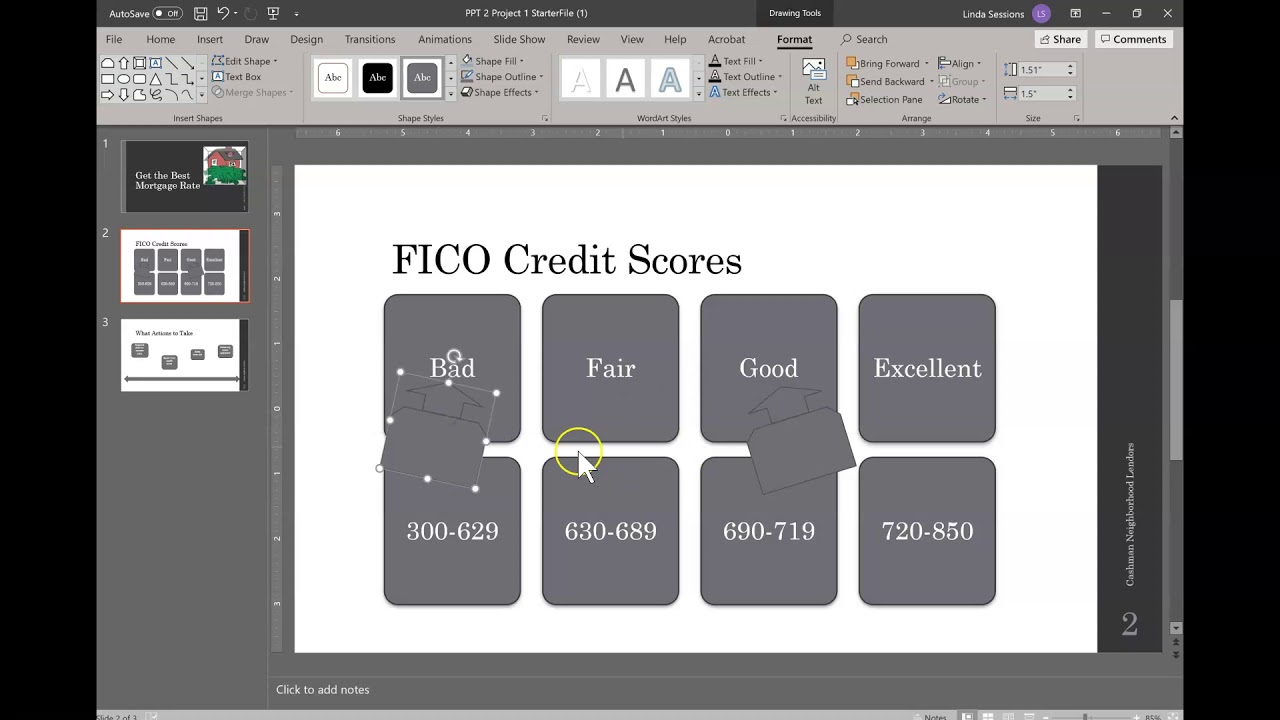The height and width of the screenshot is (720, 1280).
Task: Open the Shape Outline dropdown arrow
Action: click(541, 77)
